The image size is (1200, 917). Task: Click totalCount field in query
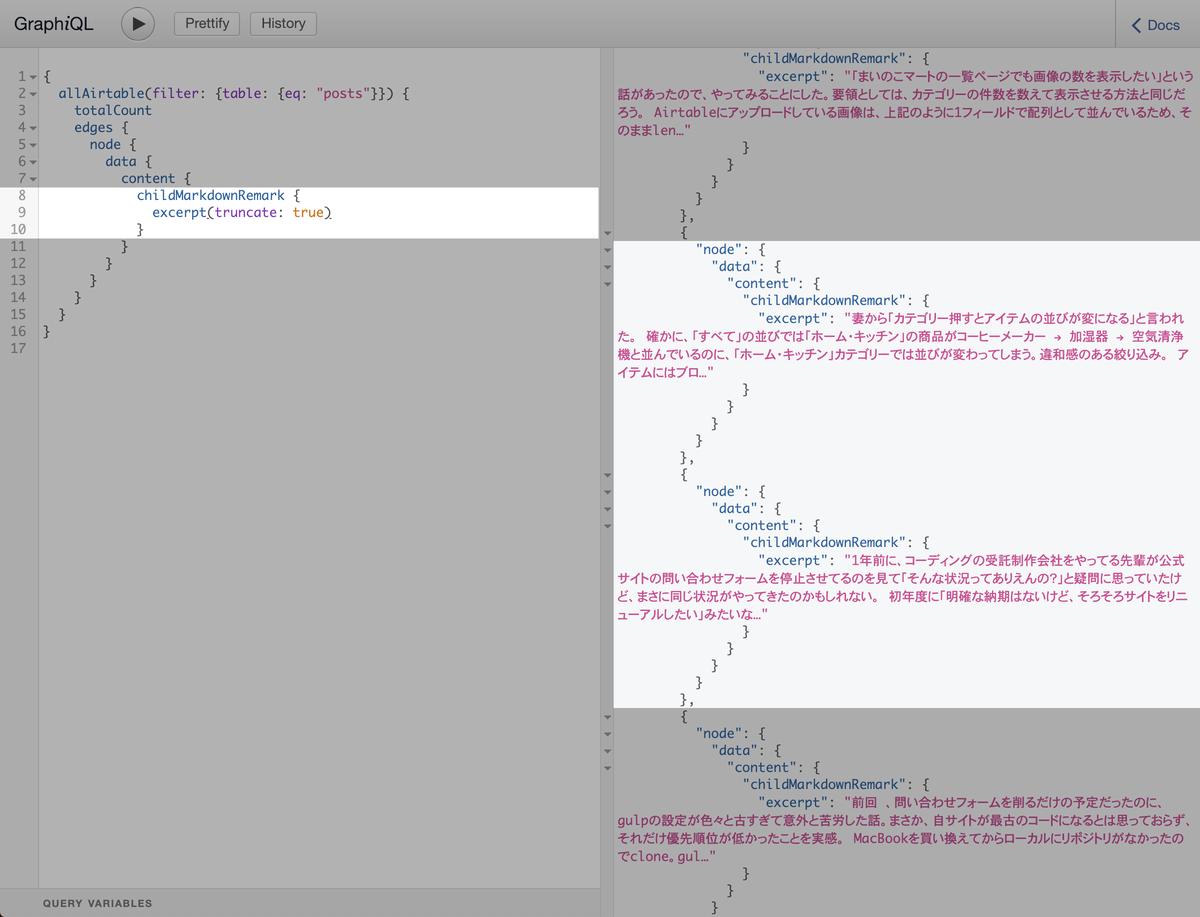tap(113, 111)
